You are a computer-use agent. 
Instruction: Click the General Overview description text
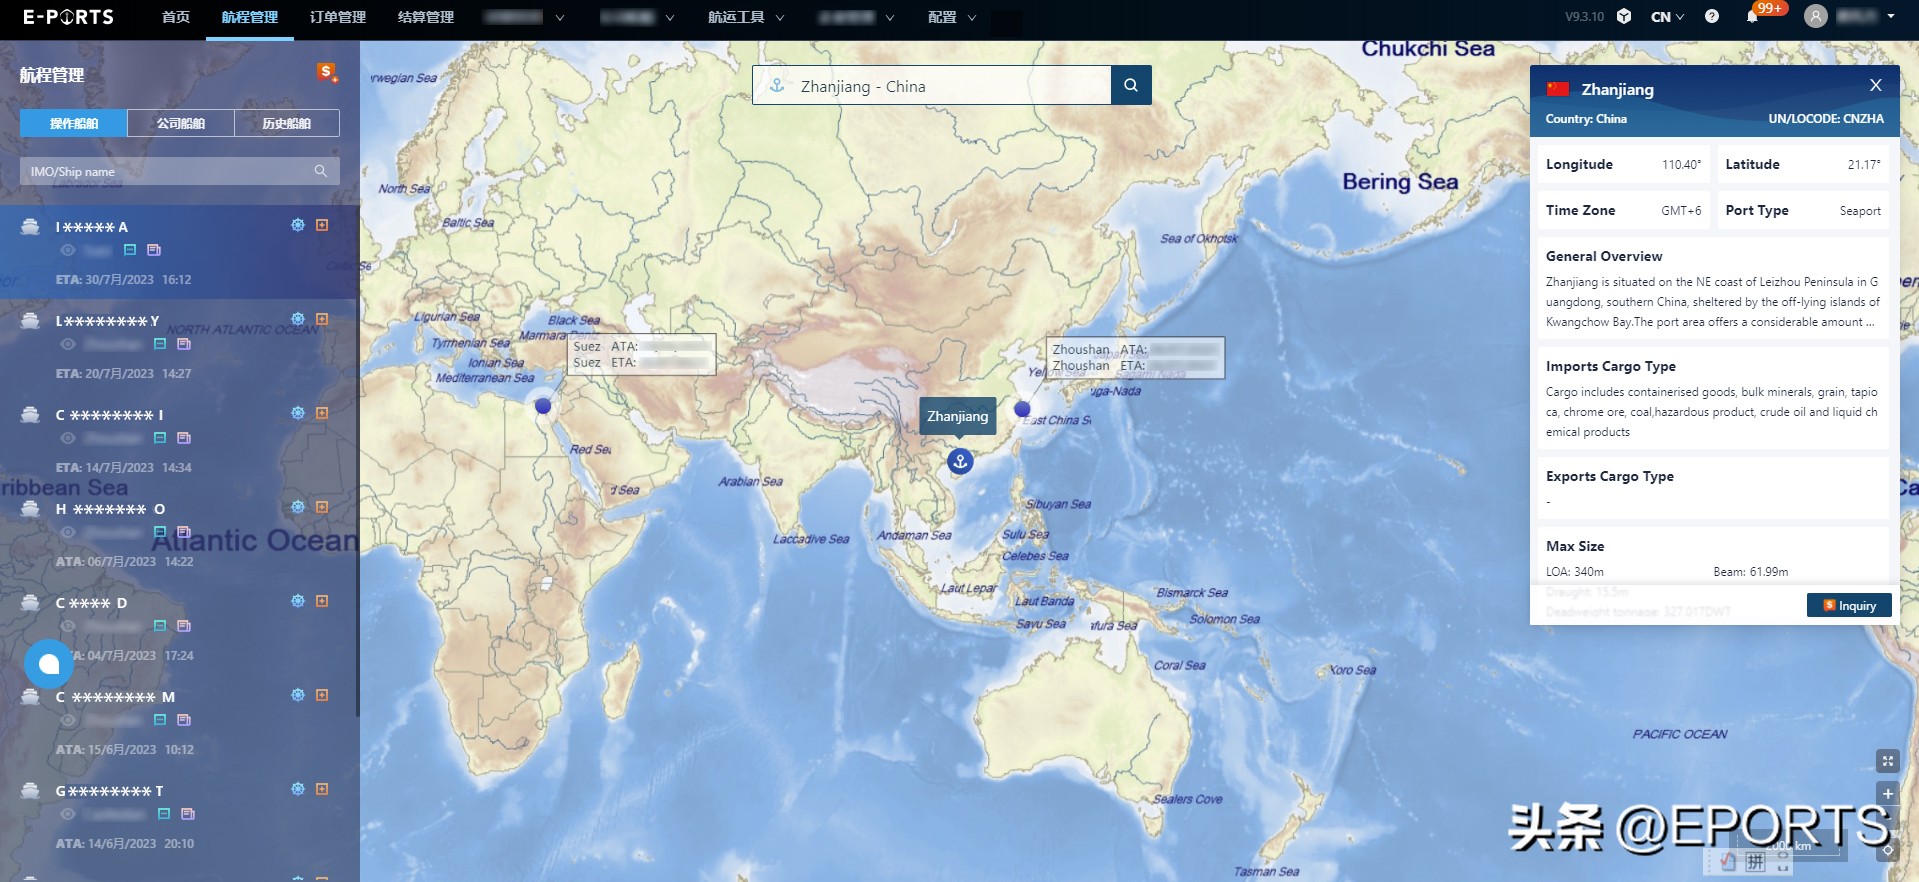click(1713, 302)
